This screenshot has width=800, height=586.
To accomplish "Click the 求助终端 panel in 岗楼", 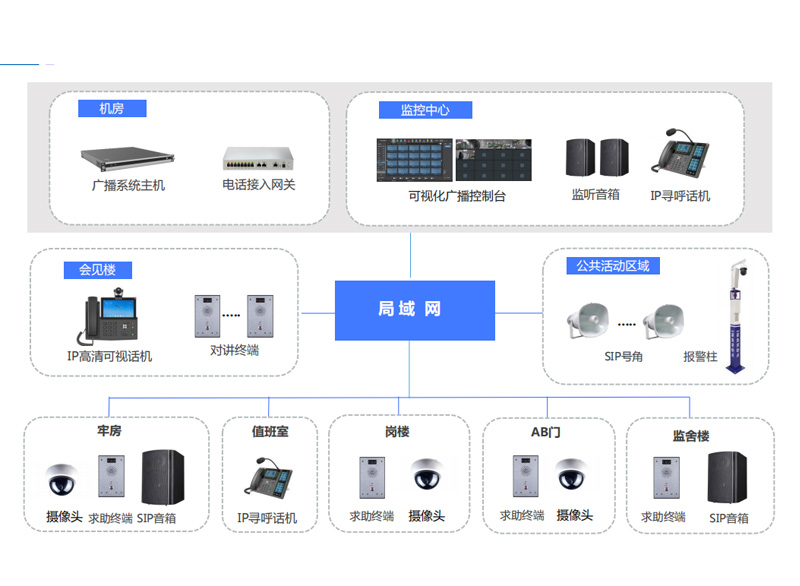I will pyautogui.click(x=372, y=477).
